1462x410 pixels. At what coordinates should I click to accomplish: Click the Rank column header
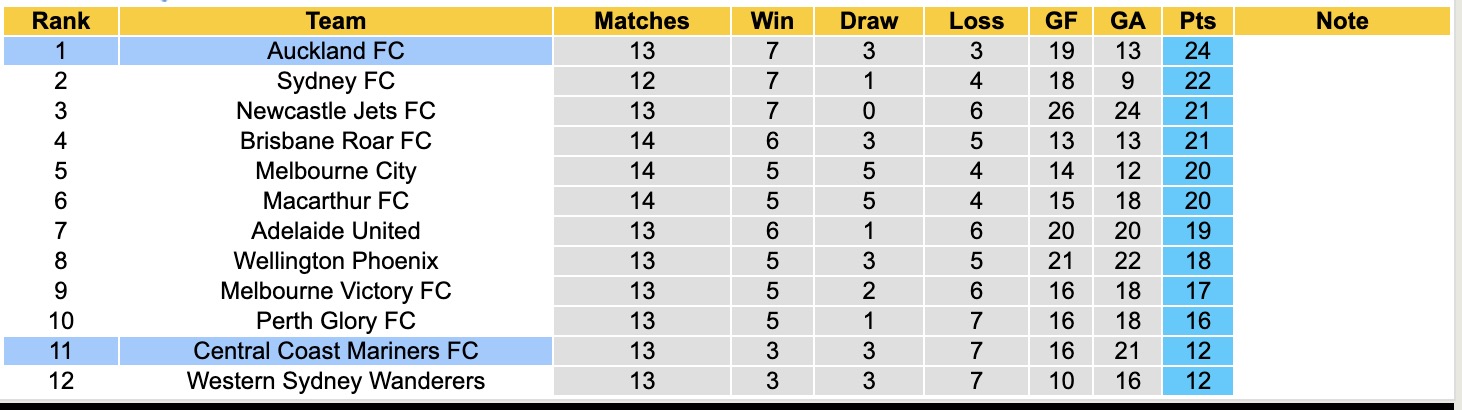point(59,21)
